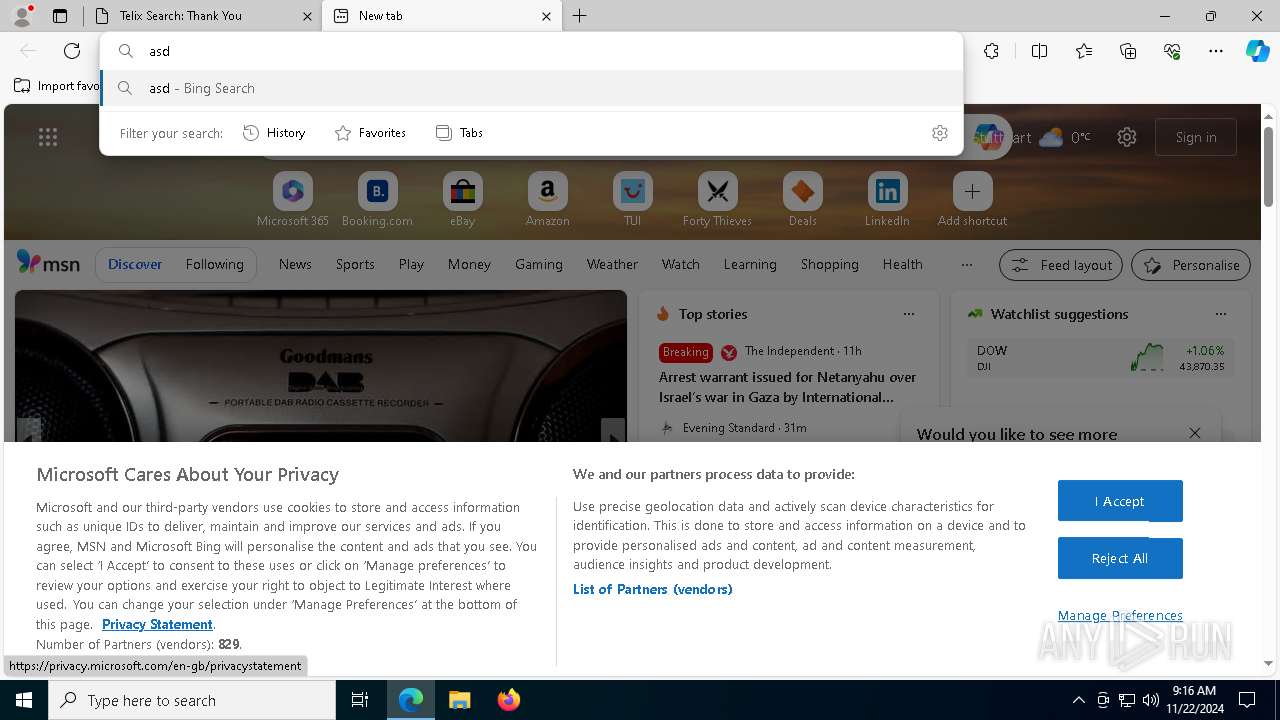1280x720 pixels.
Task: Click the Windows taskbar search box
Action: (192, 700)
